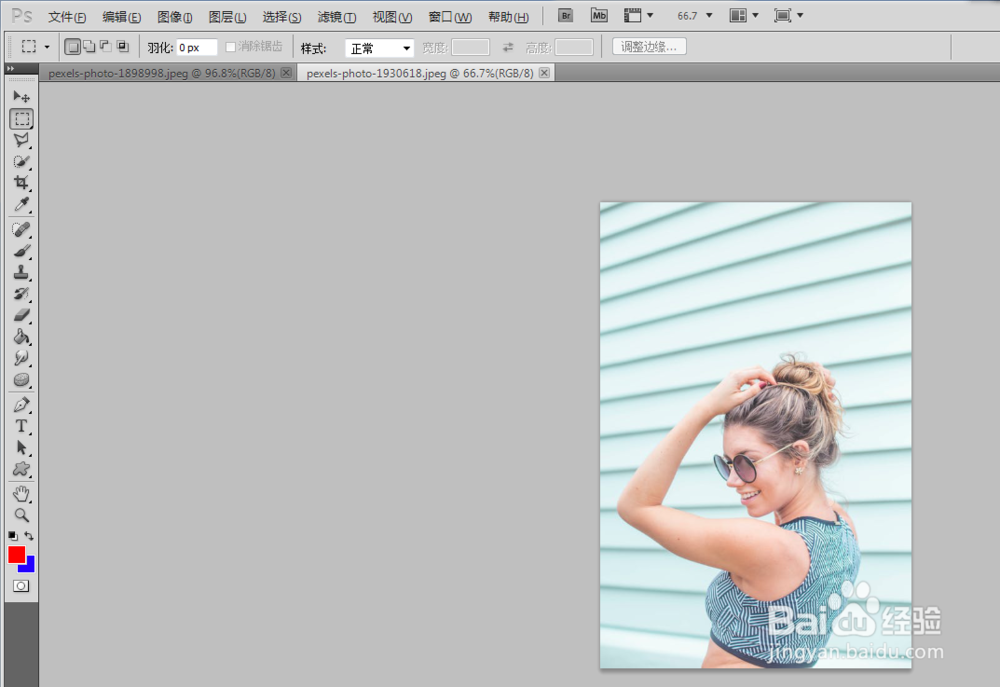Select the Rectangular Marquee tool
1000x687 pixels.
coord(22,119)
